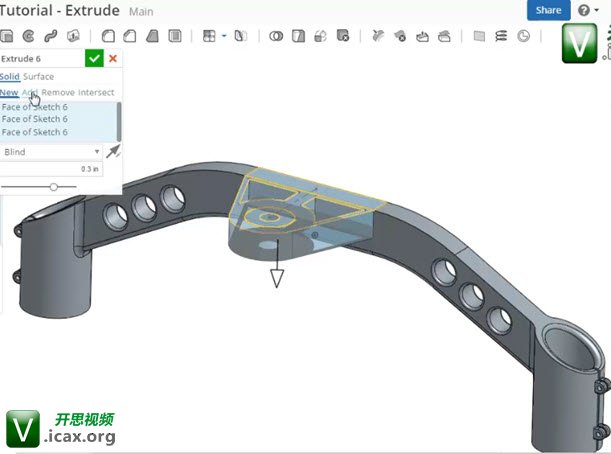The image size is (611, 454).
Task: Select the Shell tool
Action: pyautogui.click(x=175, y=36)
